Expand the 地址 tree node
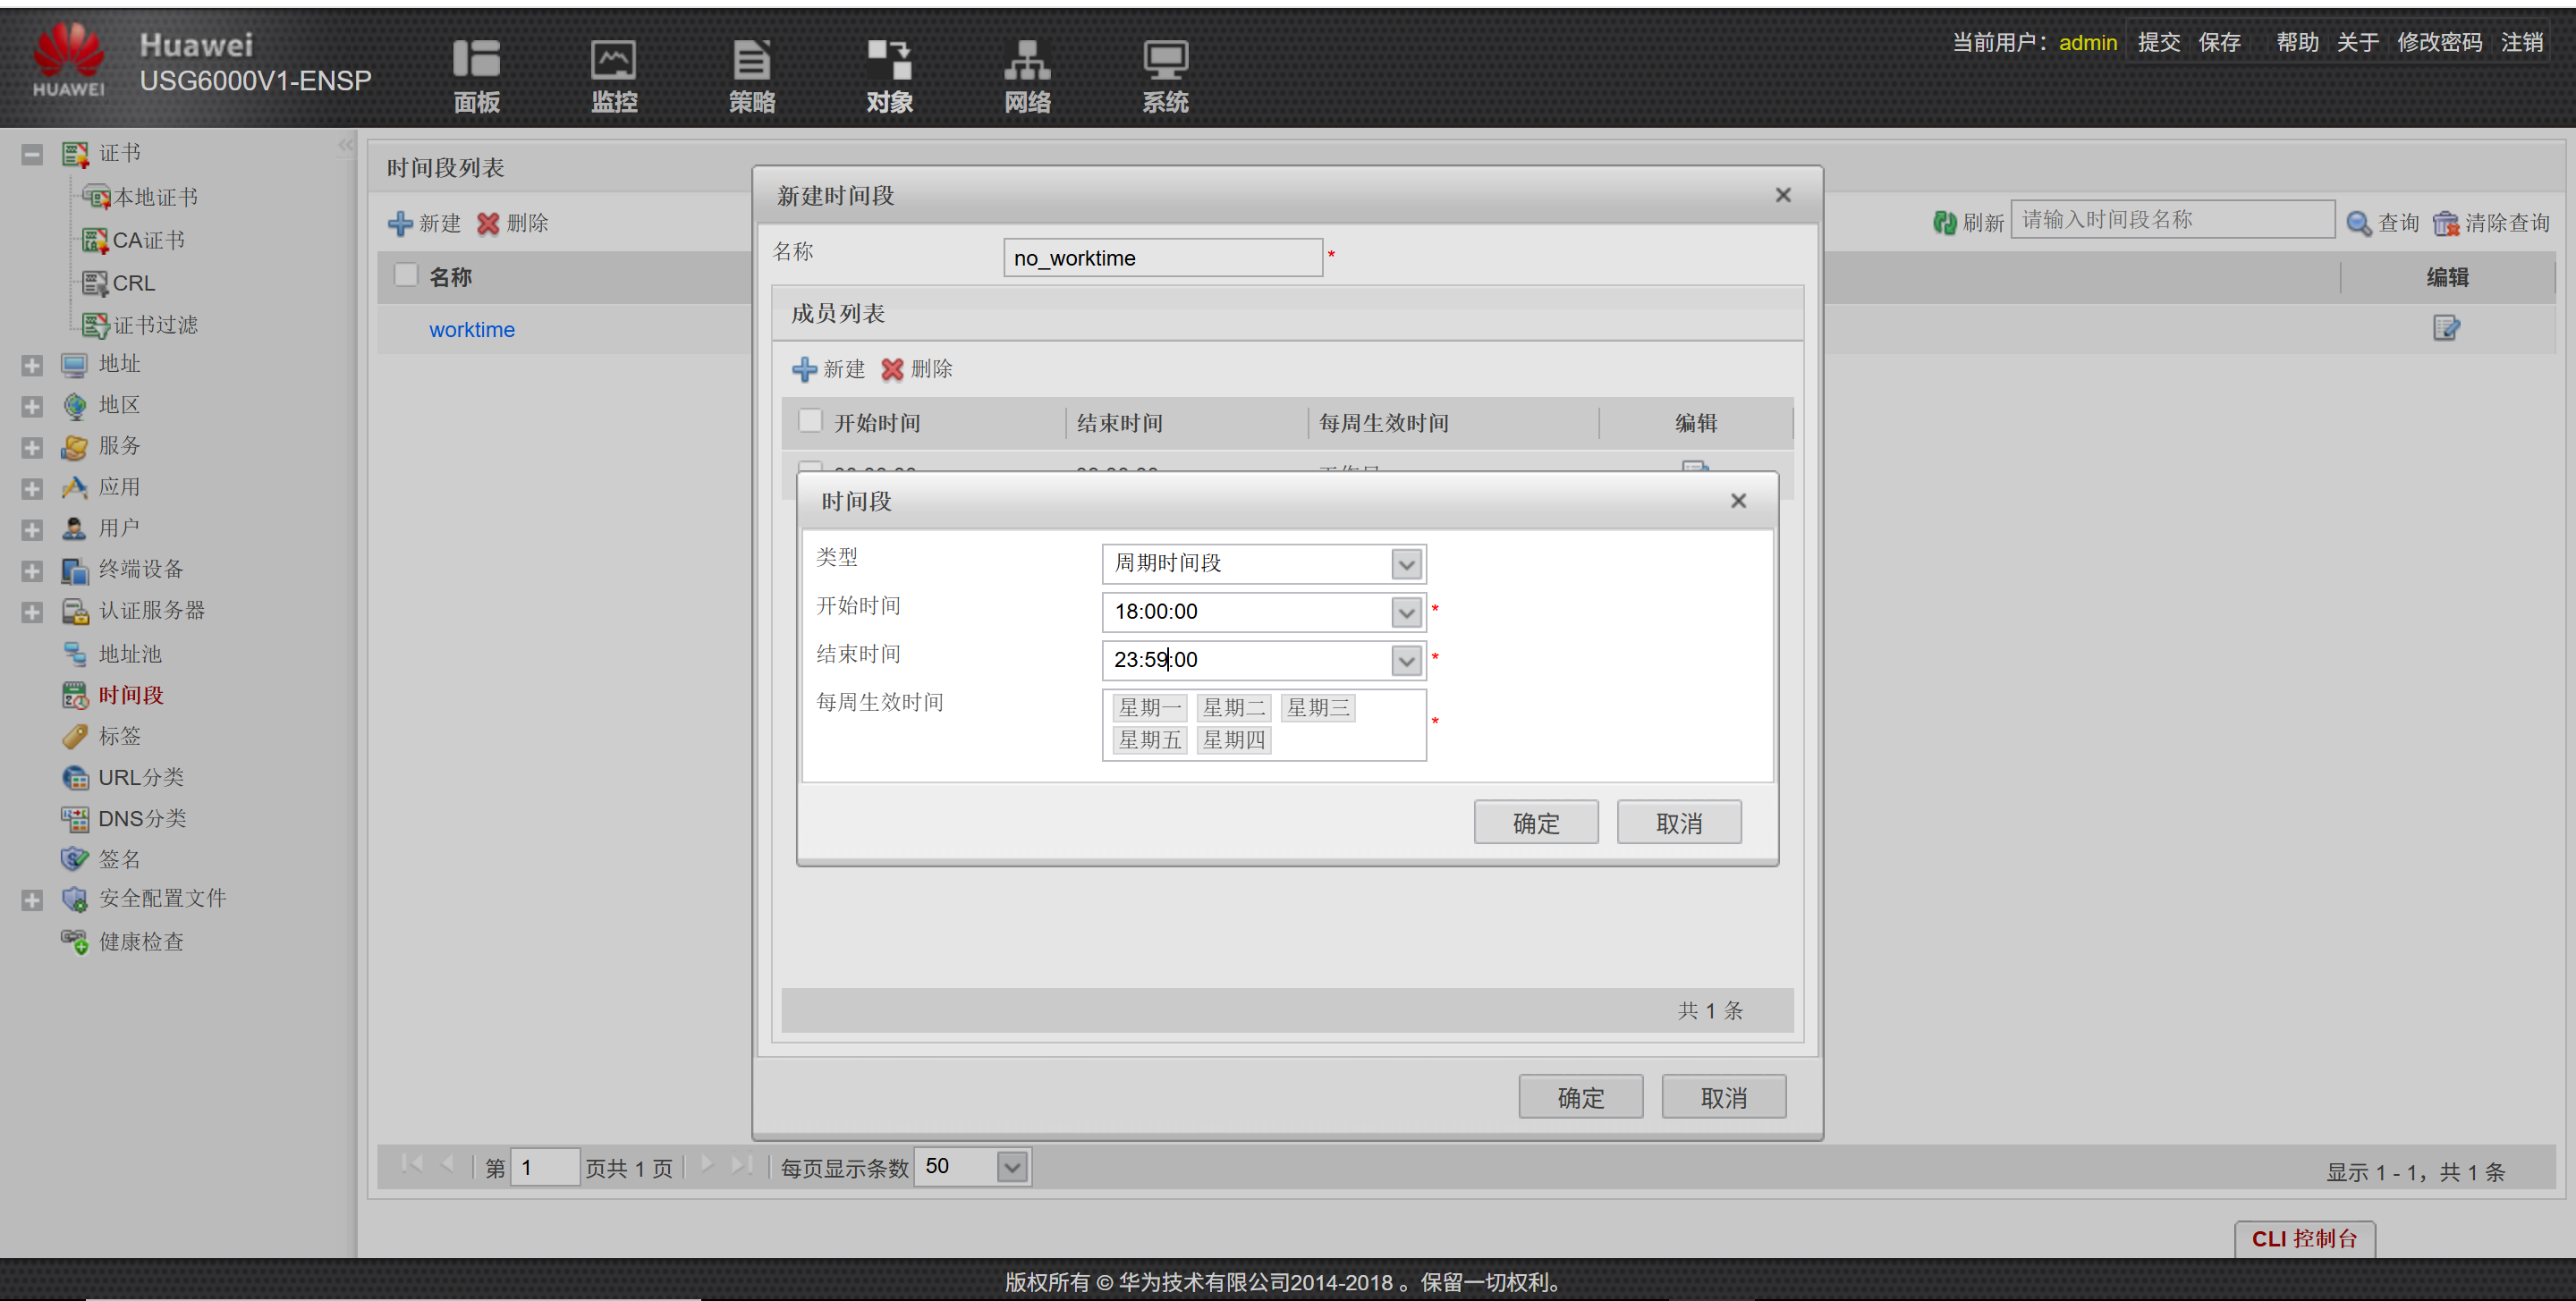This screenshot has height=1301, width=2576. 31,364
